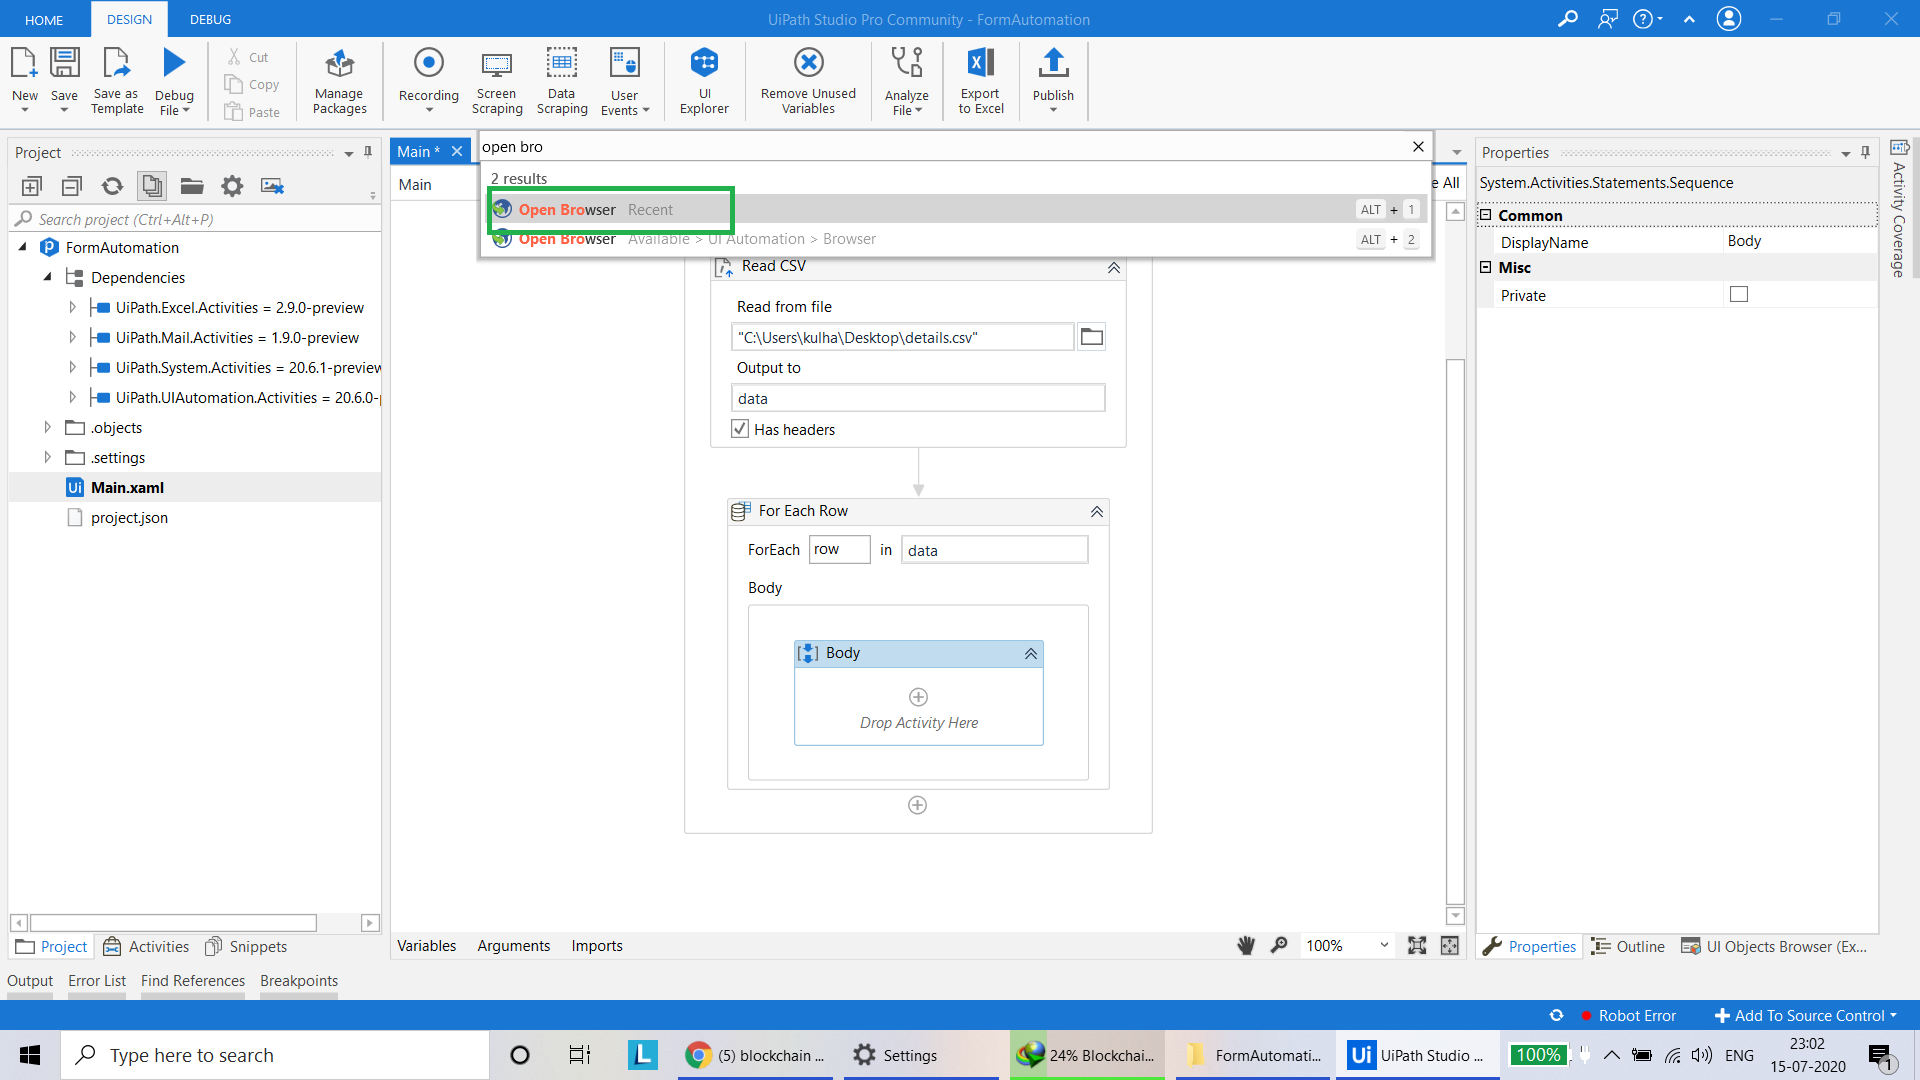This screenshot has height=1080, width=1920.
Task: Click Remove Unused Variables
Action: (808, 81)
